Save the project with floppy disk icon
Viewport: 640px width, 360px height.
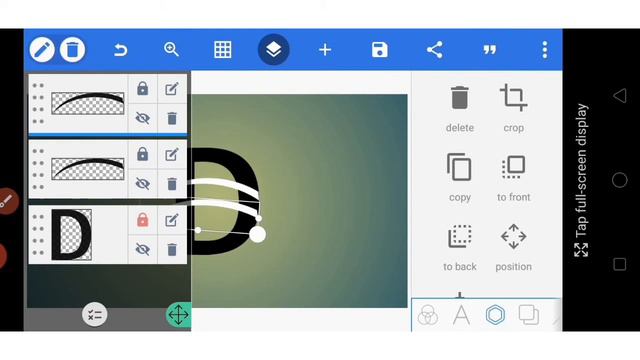(380, 50)
